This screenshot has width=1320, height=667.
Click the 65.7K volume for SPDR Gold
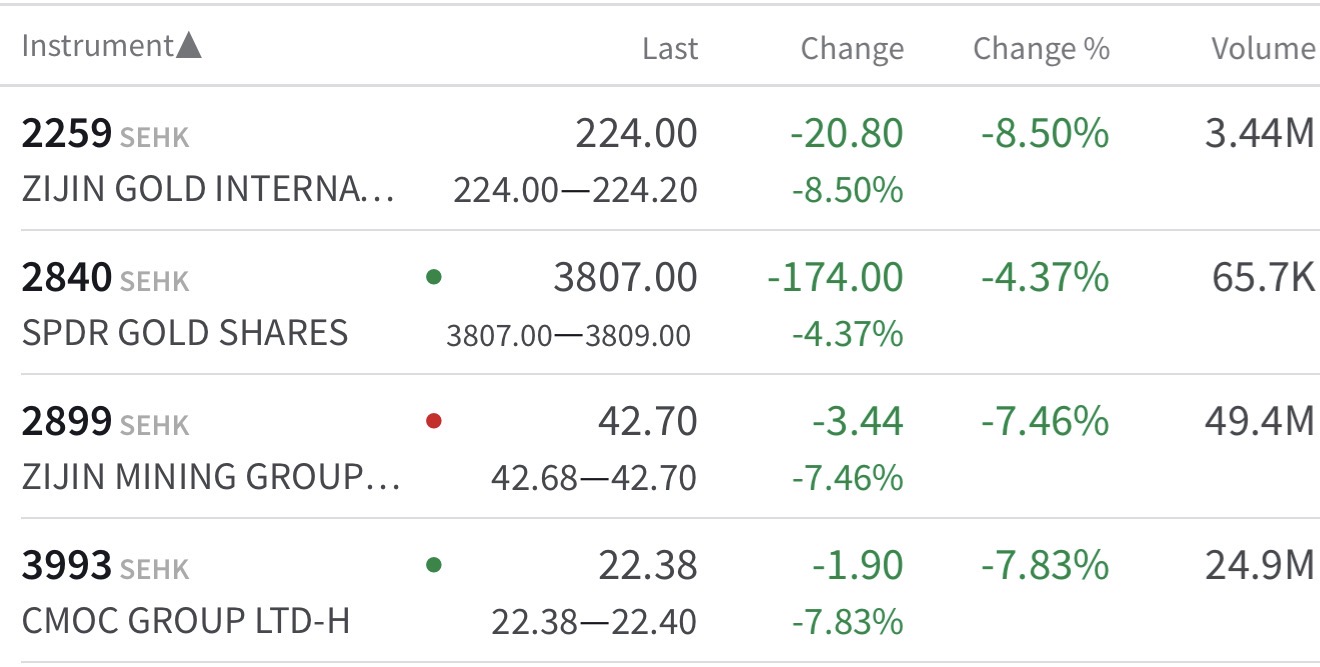tap(1263, 277)
